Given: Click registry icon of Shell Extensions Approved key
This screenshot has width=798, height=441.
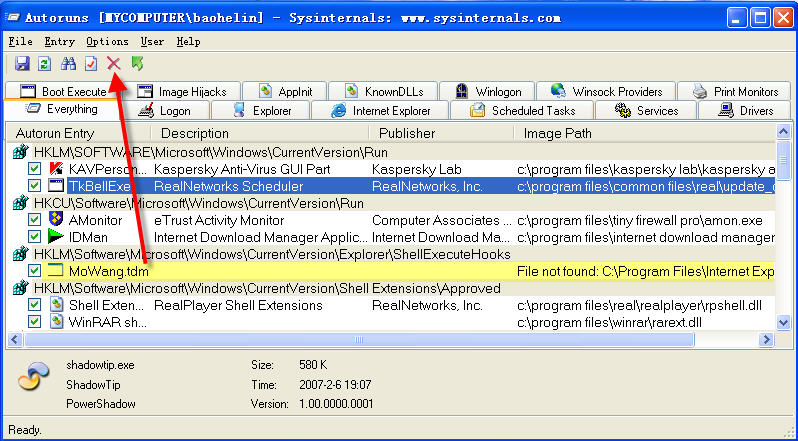Looking at the screenshot, I should click(x=20, y=288).
